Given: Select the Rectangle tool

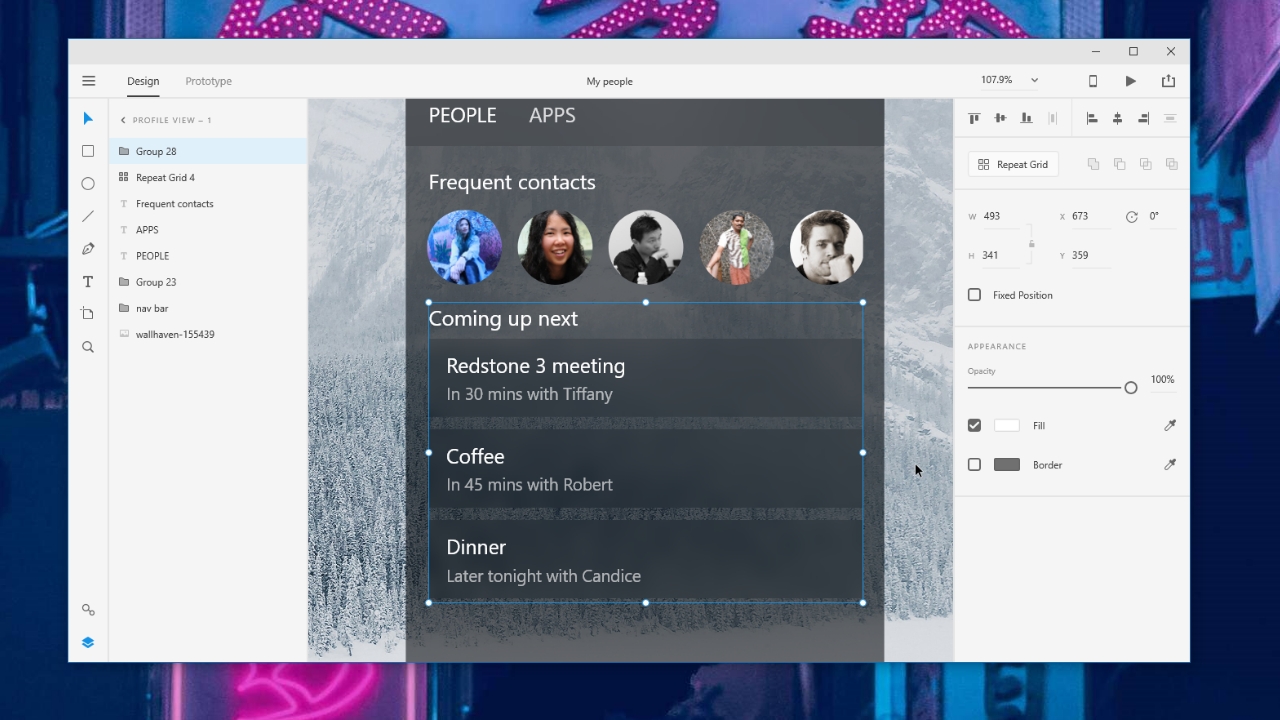Looking at the screenshot, I should click(88, 151).
